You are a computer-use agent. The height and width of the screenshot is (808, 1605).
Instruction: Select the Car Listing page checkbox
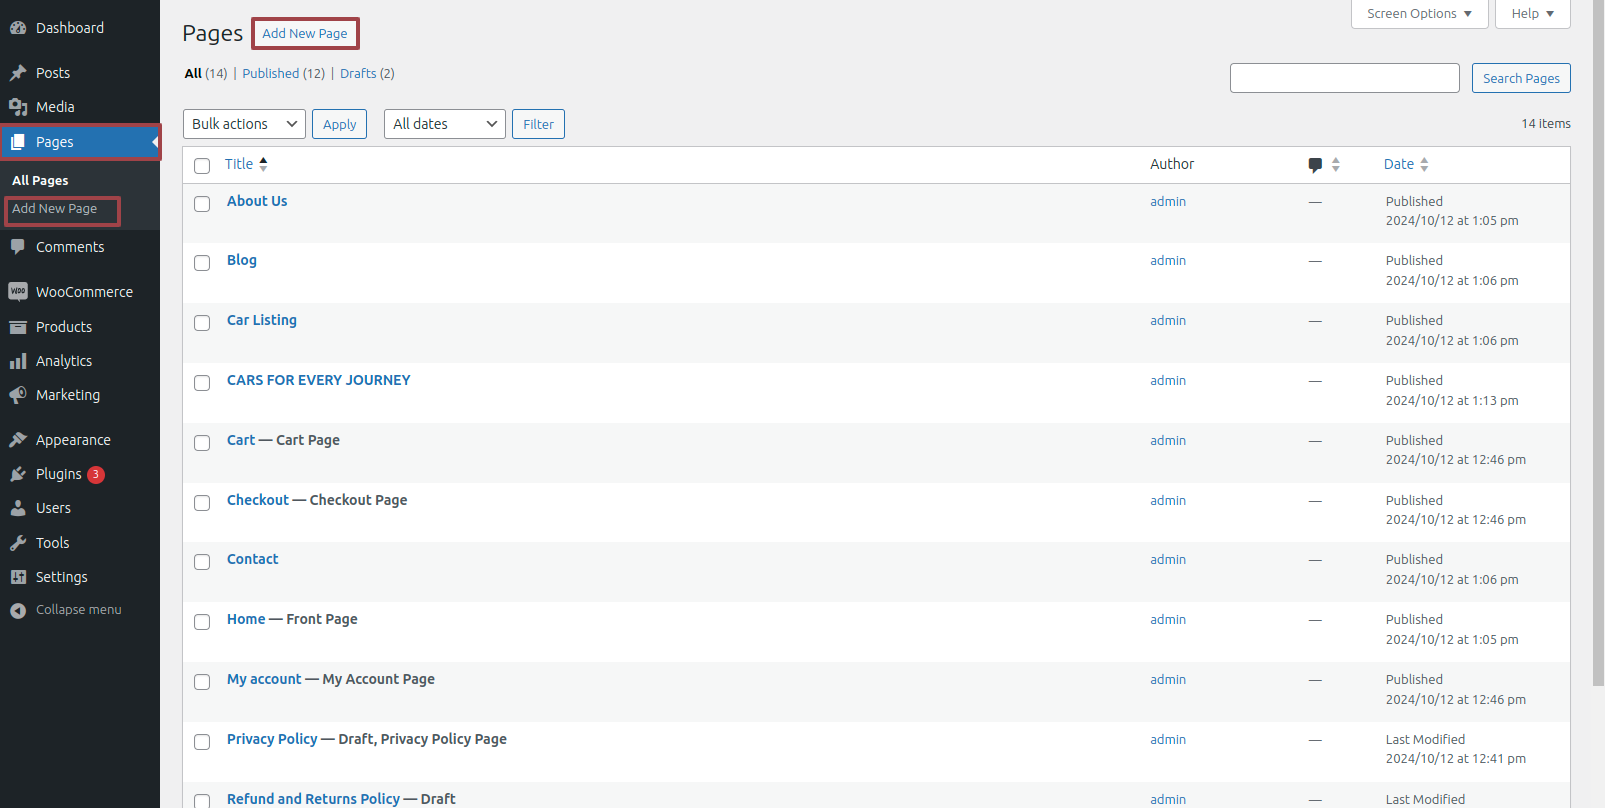202,323
